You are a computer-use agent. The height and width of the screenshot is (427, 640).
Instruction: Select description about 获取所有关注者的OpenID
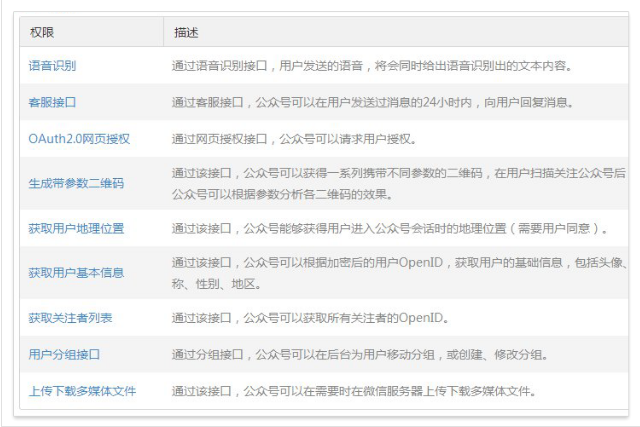(x=310, y=318)
